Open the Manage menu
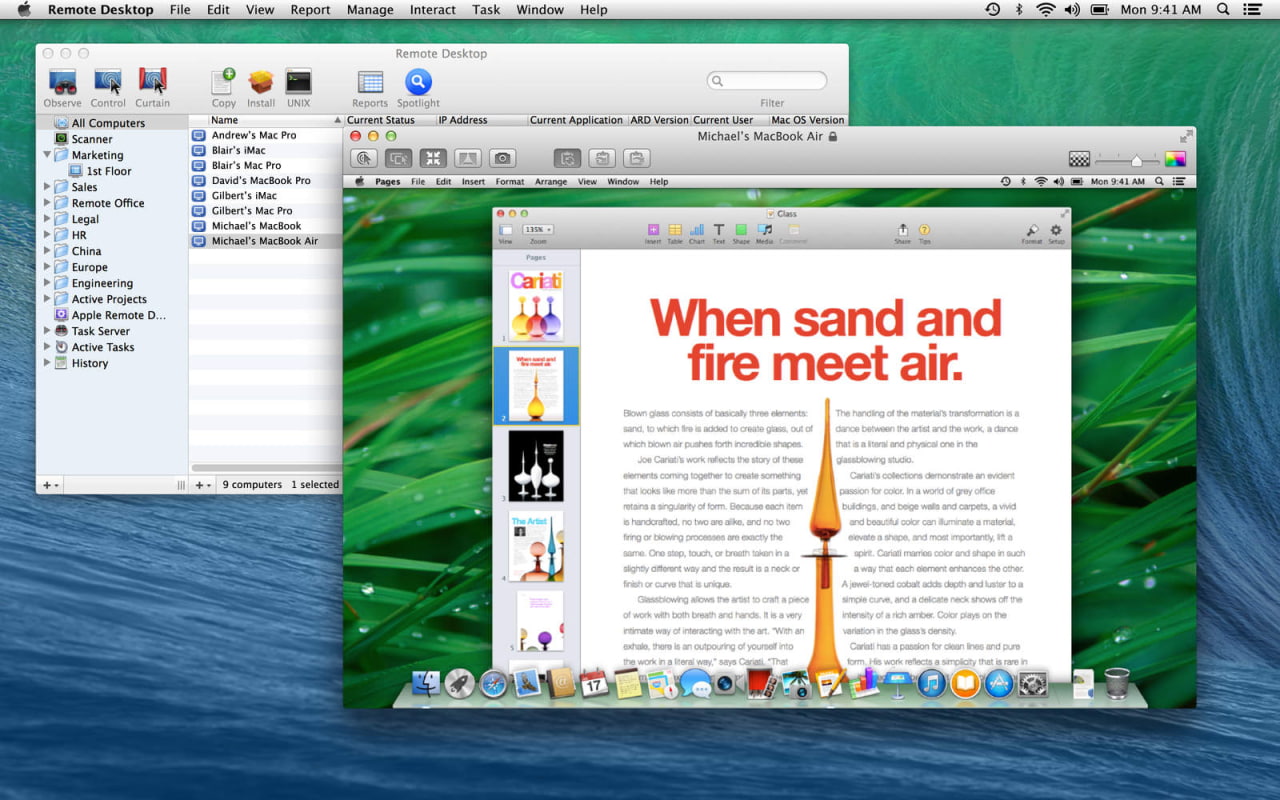 coord(370,10)
